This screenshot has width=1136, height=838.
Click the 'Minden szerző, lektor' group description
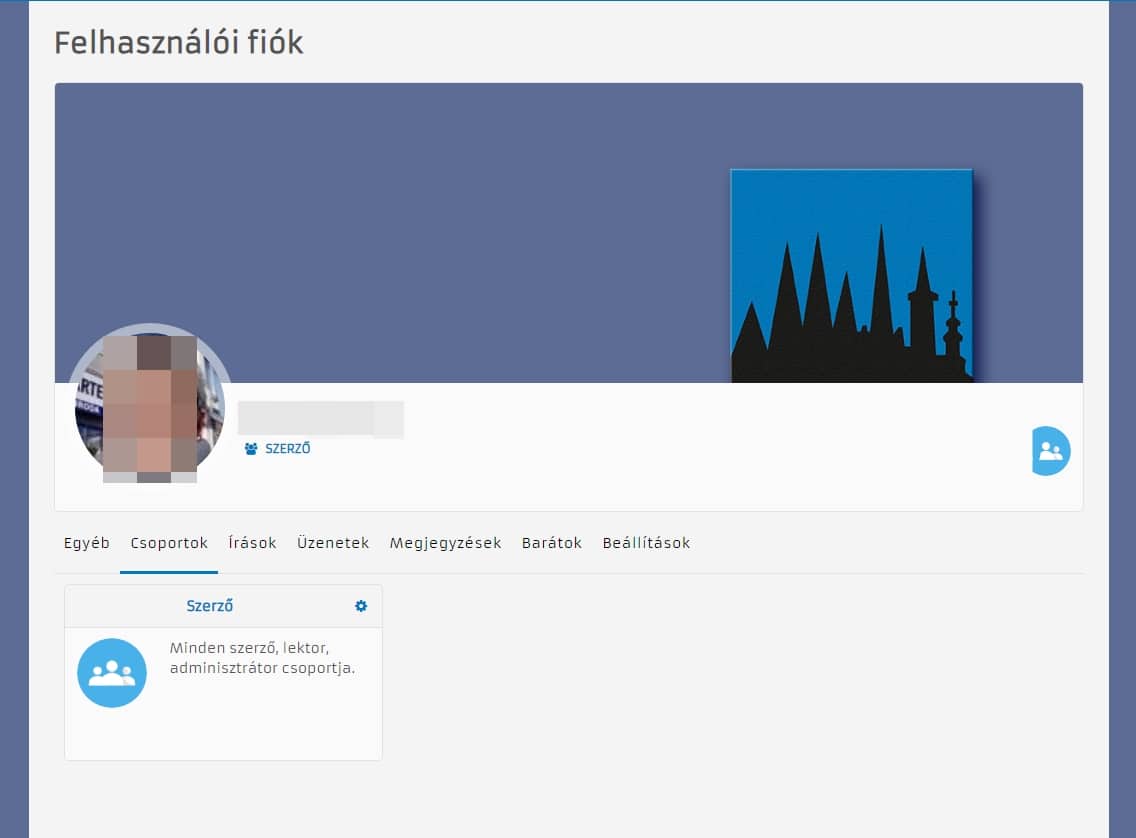click(262, 658)
